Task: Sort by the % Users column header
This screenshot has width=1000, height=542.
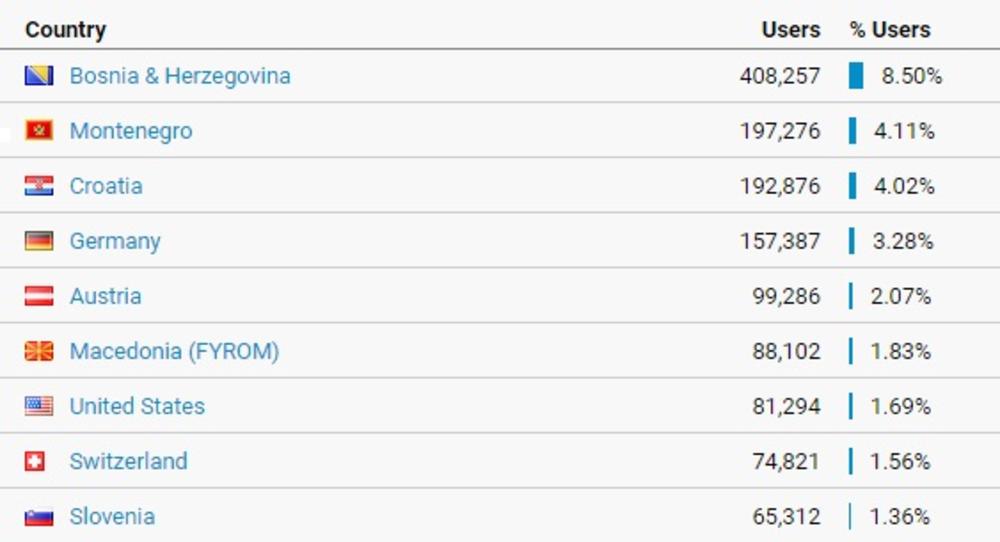Action: click(890, 30)
